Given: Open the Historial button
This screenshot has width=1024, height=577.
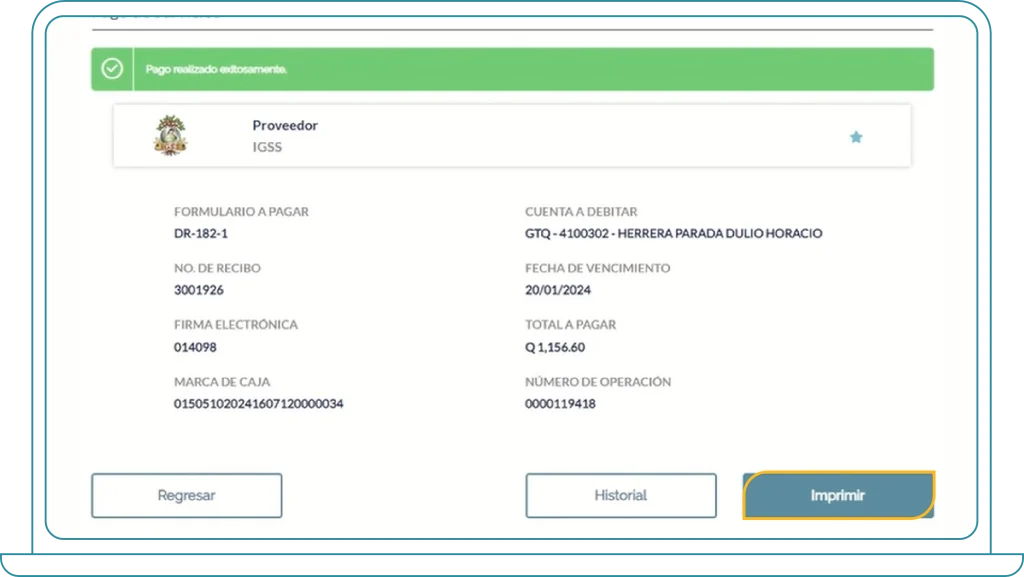Looking at the screenshot, I should [620, 495].
